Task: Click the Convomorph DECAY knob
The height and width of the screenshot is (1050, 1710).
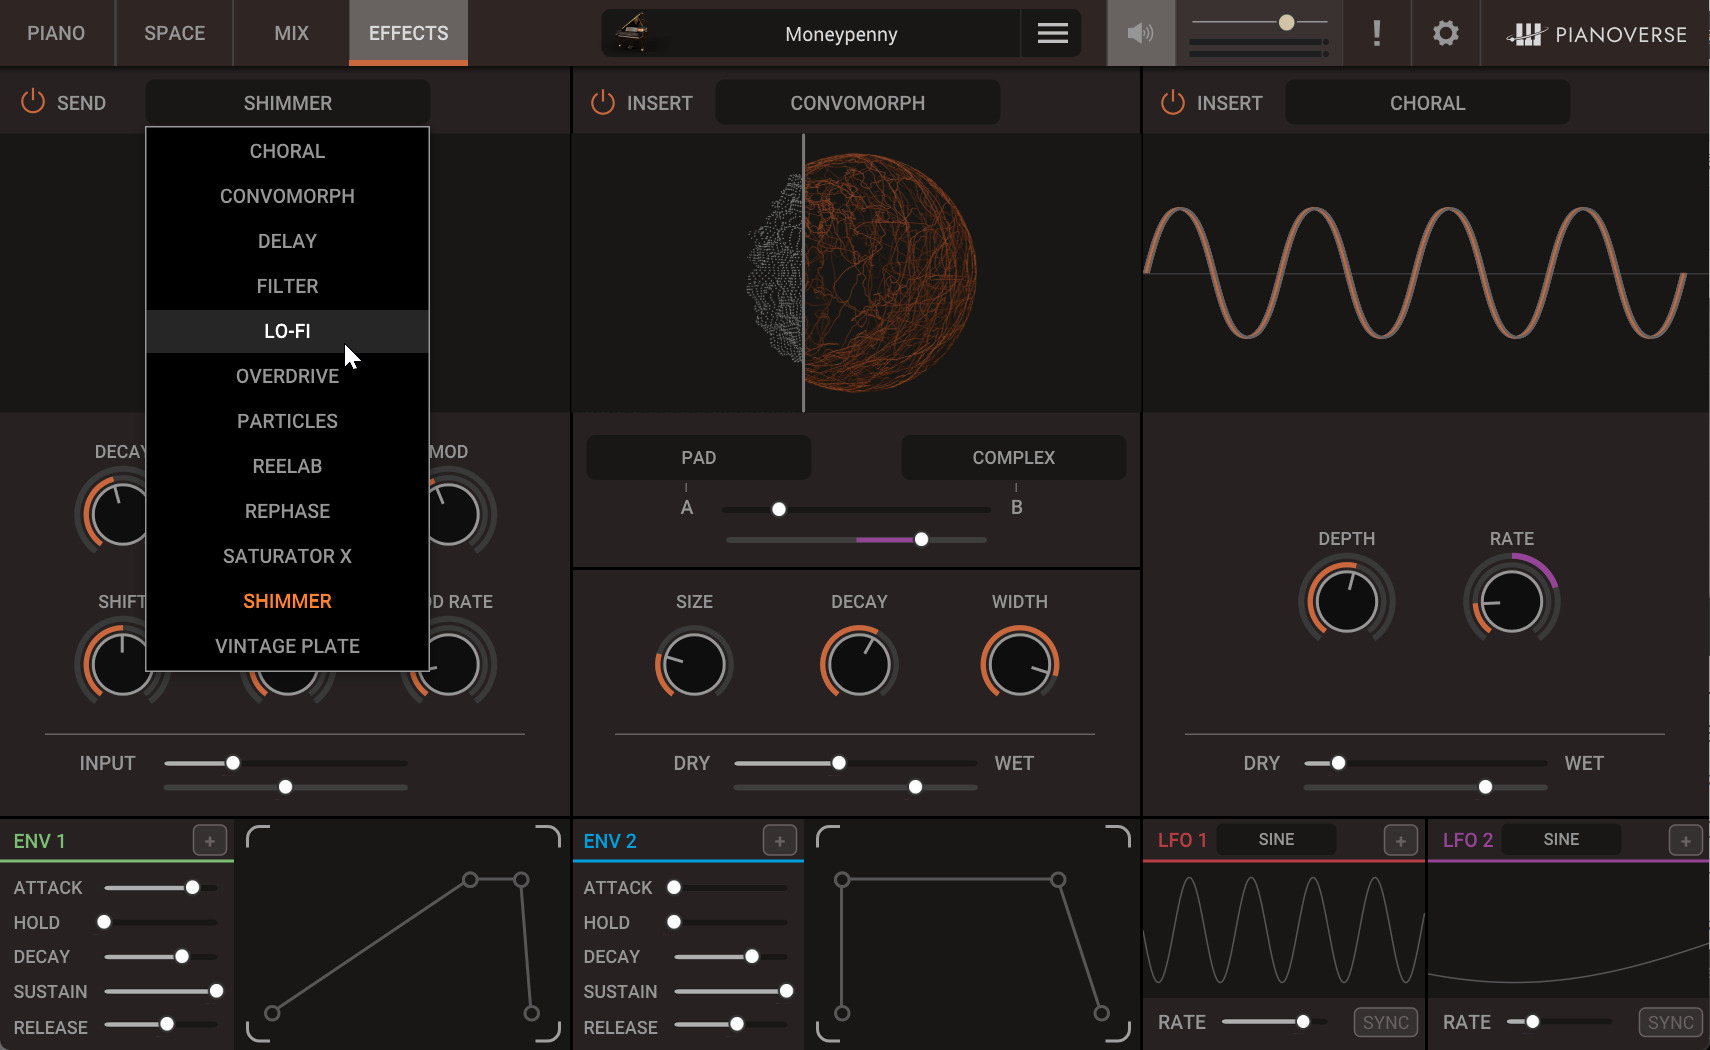Action: click(859, 664)
